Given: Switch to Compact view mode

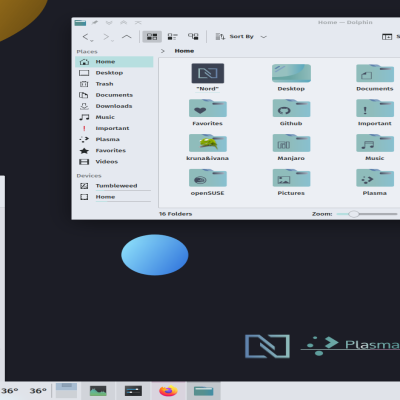Looking at the screenshot, I should pyautogui.click(x=172, y=37).
